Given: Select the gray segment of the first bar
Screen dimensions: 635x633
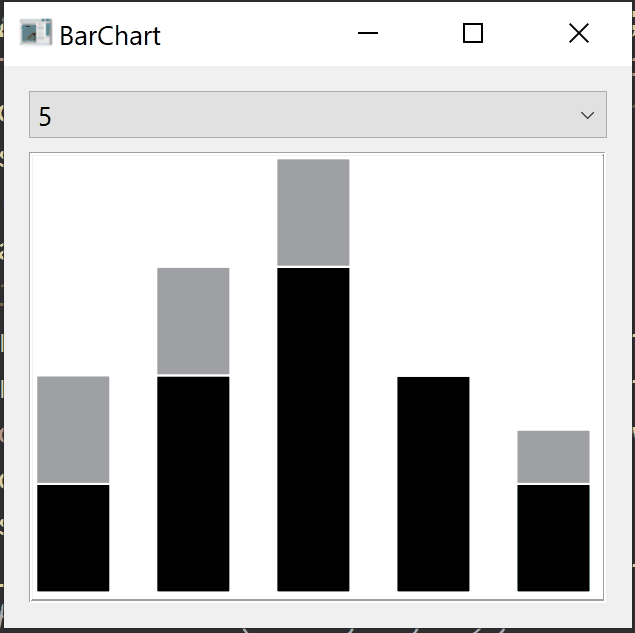Looking at the screenshot, I should pos(73,429).
